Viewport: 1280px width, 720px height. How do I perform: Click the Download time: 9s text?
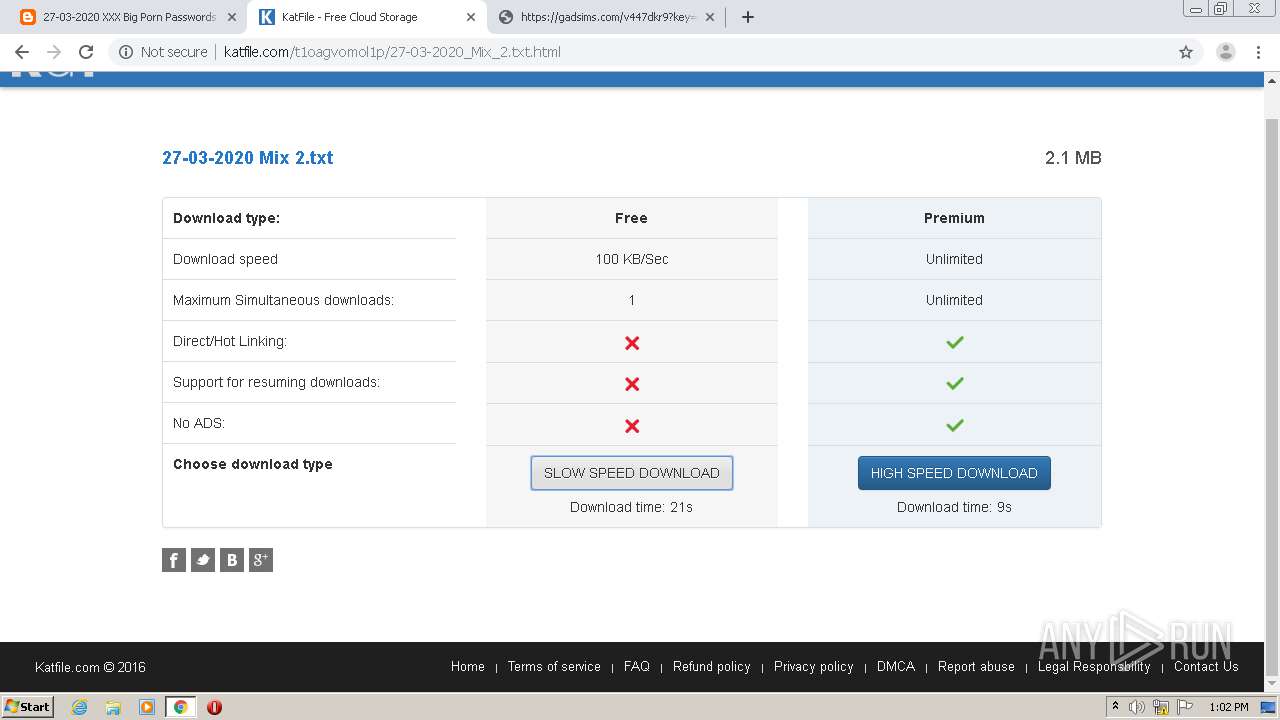click(x=954, y=507)
